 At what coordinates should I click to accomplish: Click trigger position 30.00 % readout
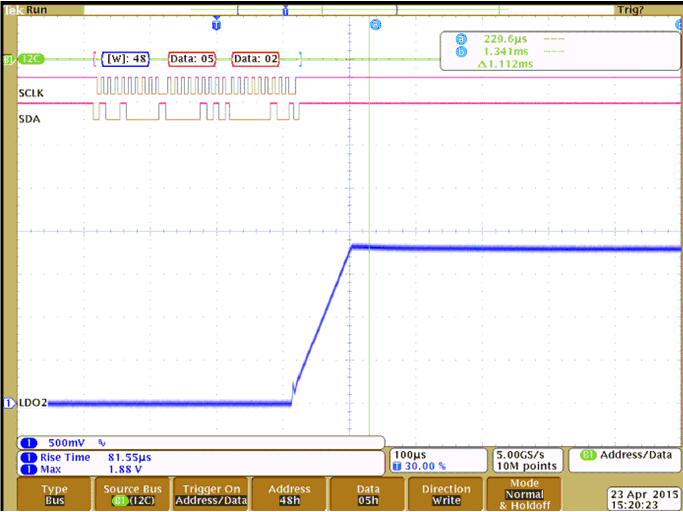(x=424, y=466)
